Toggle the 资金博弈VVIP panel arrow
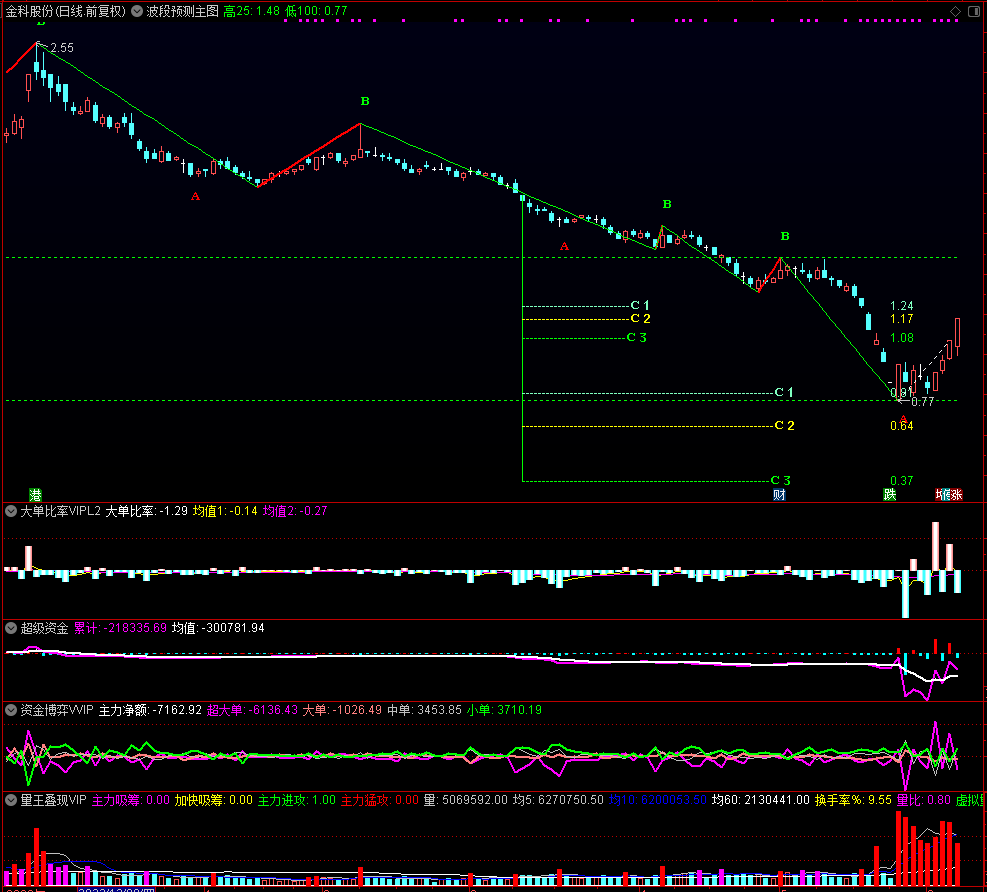The height and width of the screenshot is (892, 987). coord(11,710)
